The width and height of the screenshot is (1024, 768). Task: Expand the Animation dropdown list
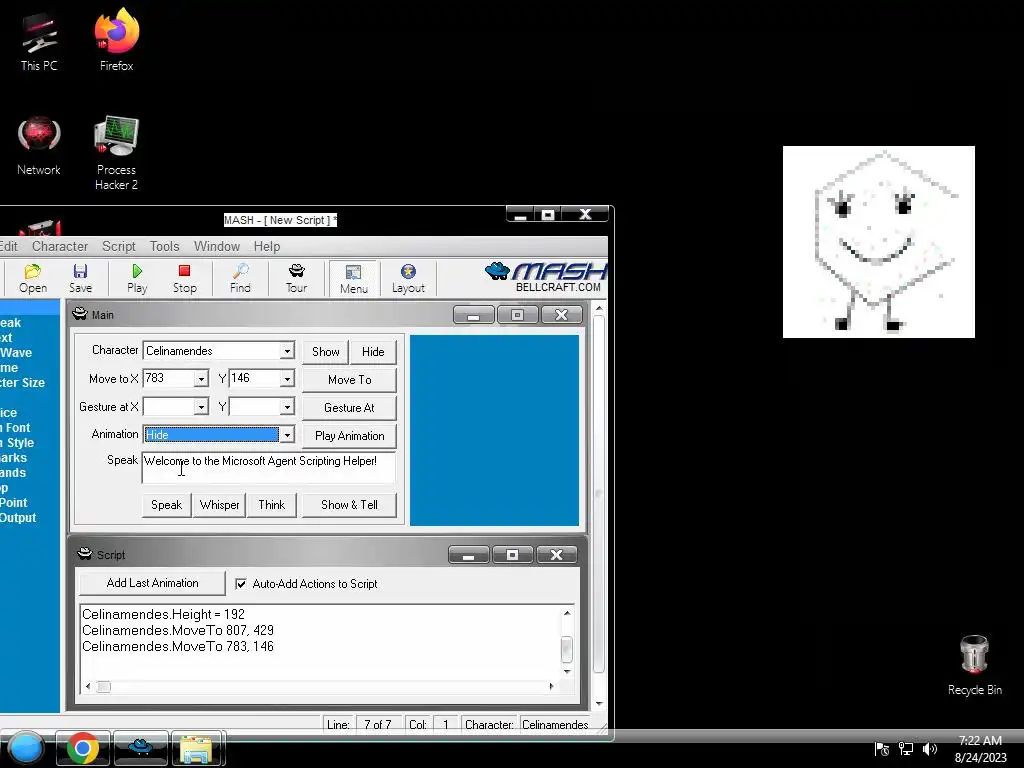point(287,435)
